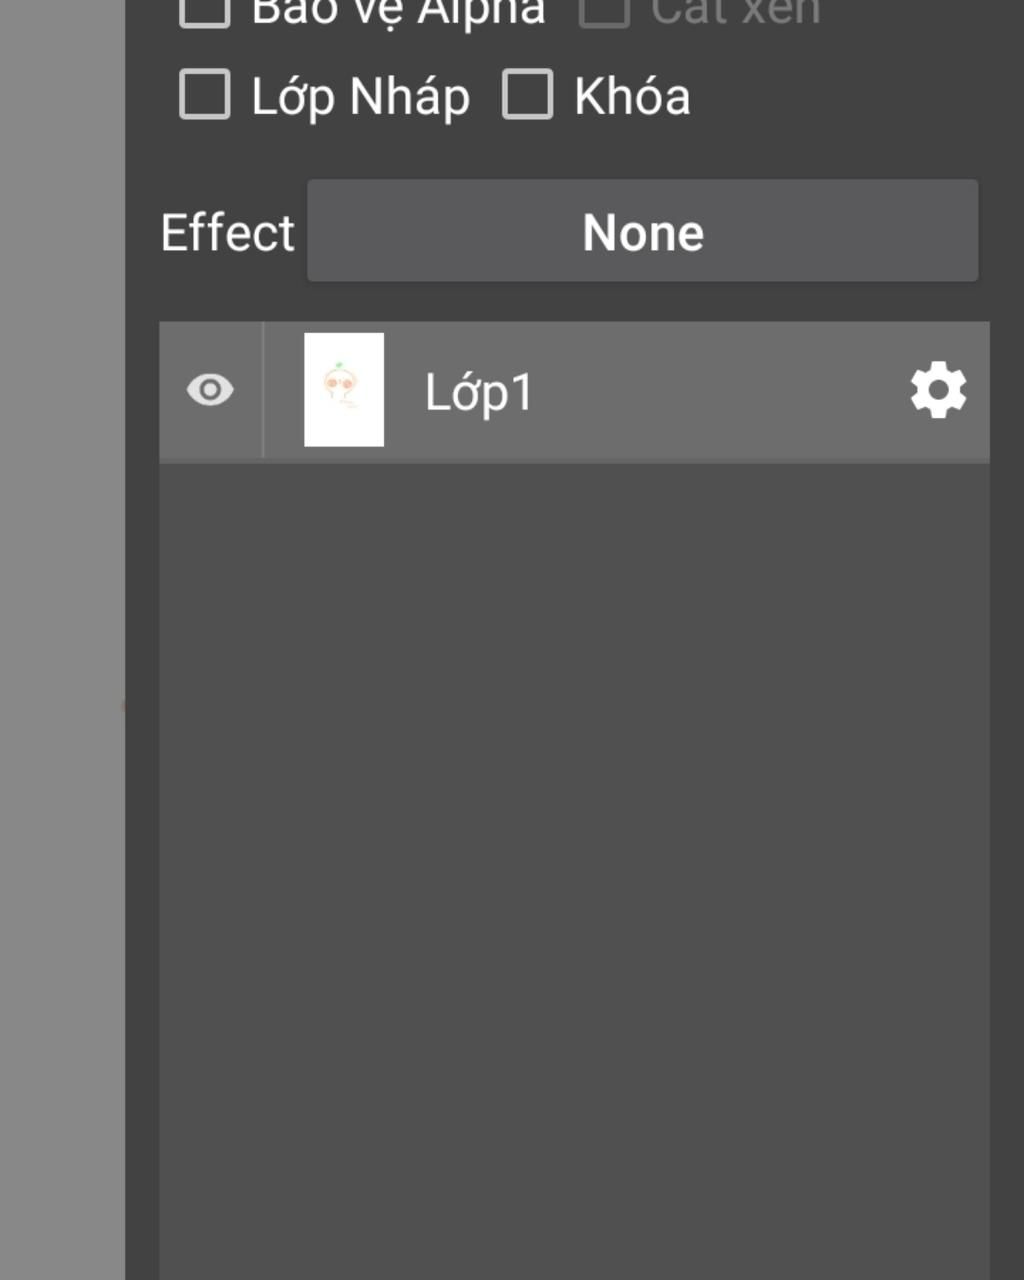Viewport: 1024px width, 1280px height.
Task: Click the Lớp Nháp label text
Action: point(360,97)
